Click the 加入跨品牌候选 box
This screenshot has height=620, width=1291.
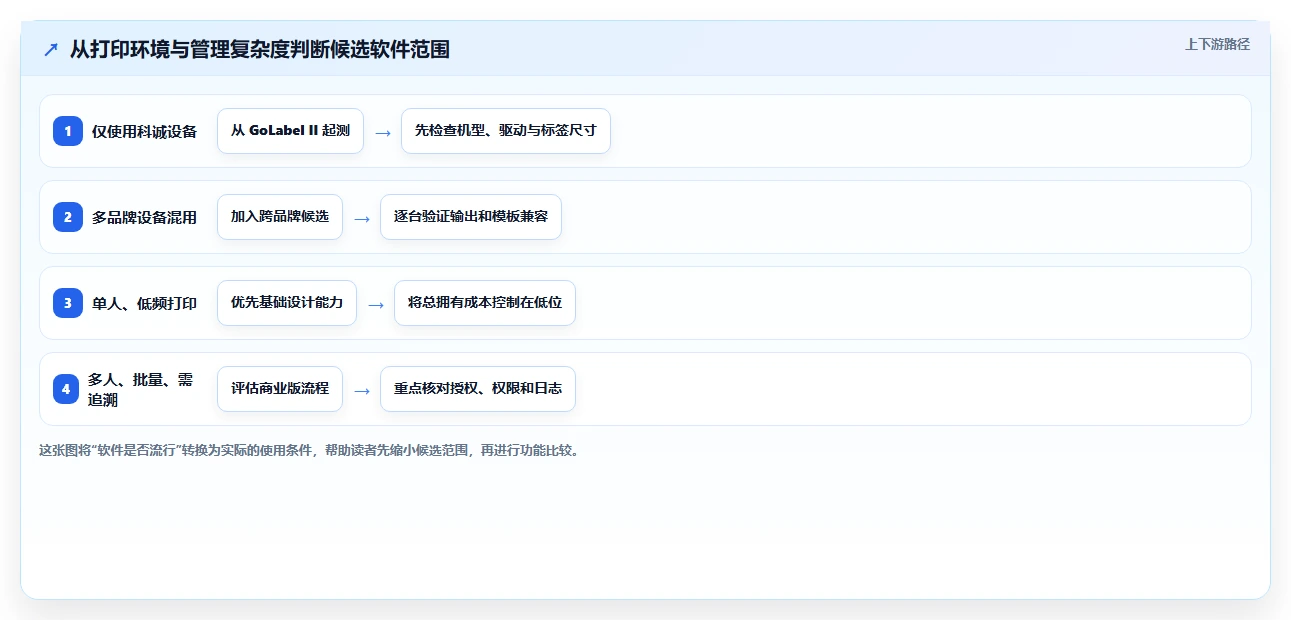tap(280, 217)
